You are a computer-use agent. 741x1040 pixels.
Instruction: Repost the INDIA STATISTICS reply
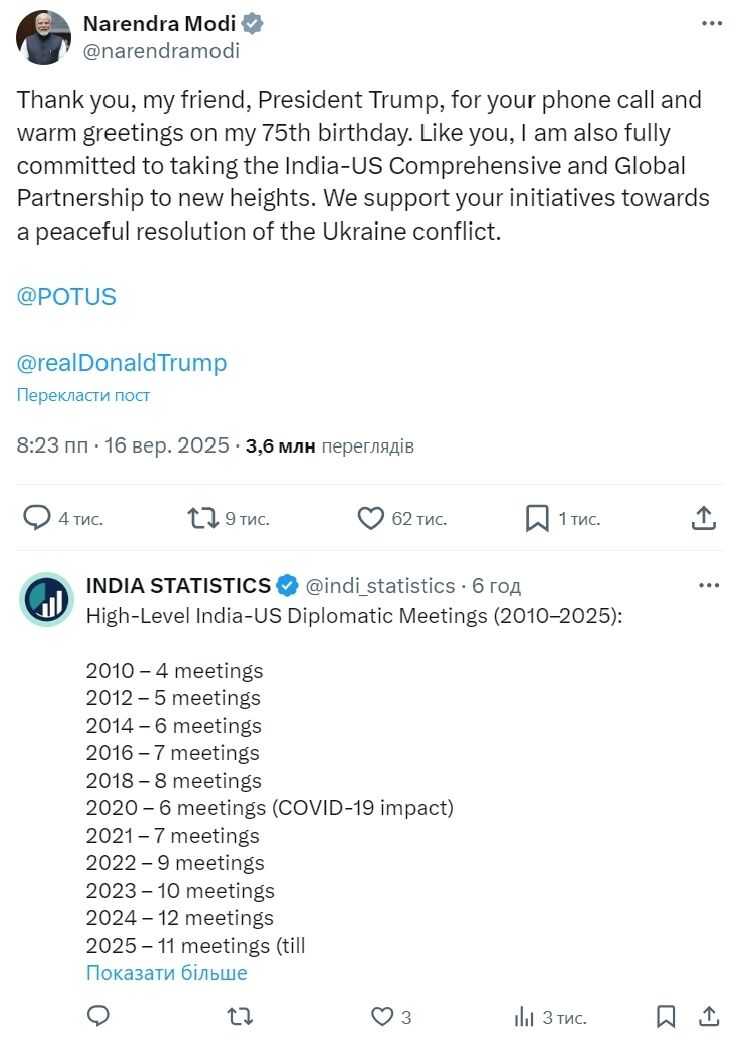point(240,1017)
